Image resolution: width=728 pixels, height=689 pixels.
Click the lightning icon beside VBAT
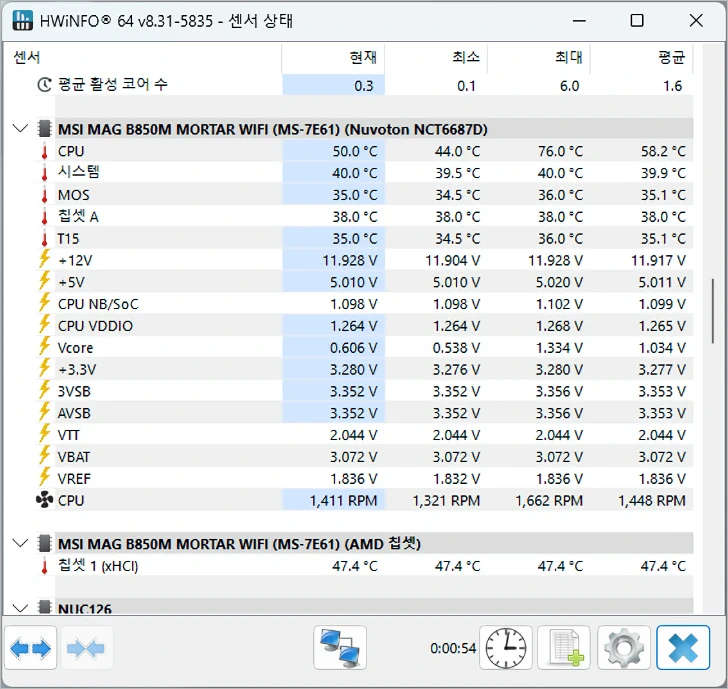point(45,455)
